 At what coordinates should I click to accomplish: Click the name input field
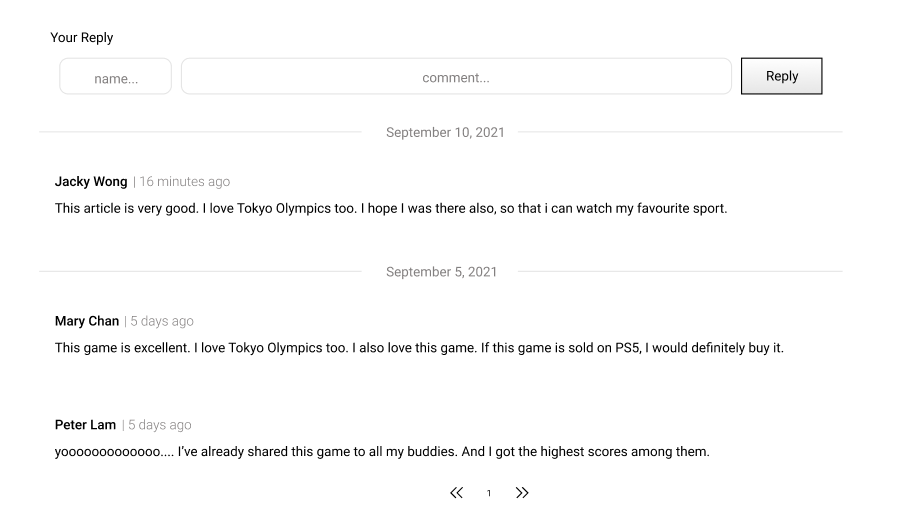pos(116,77)
